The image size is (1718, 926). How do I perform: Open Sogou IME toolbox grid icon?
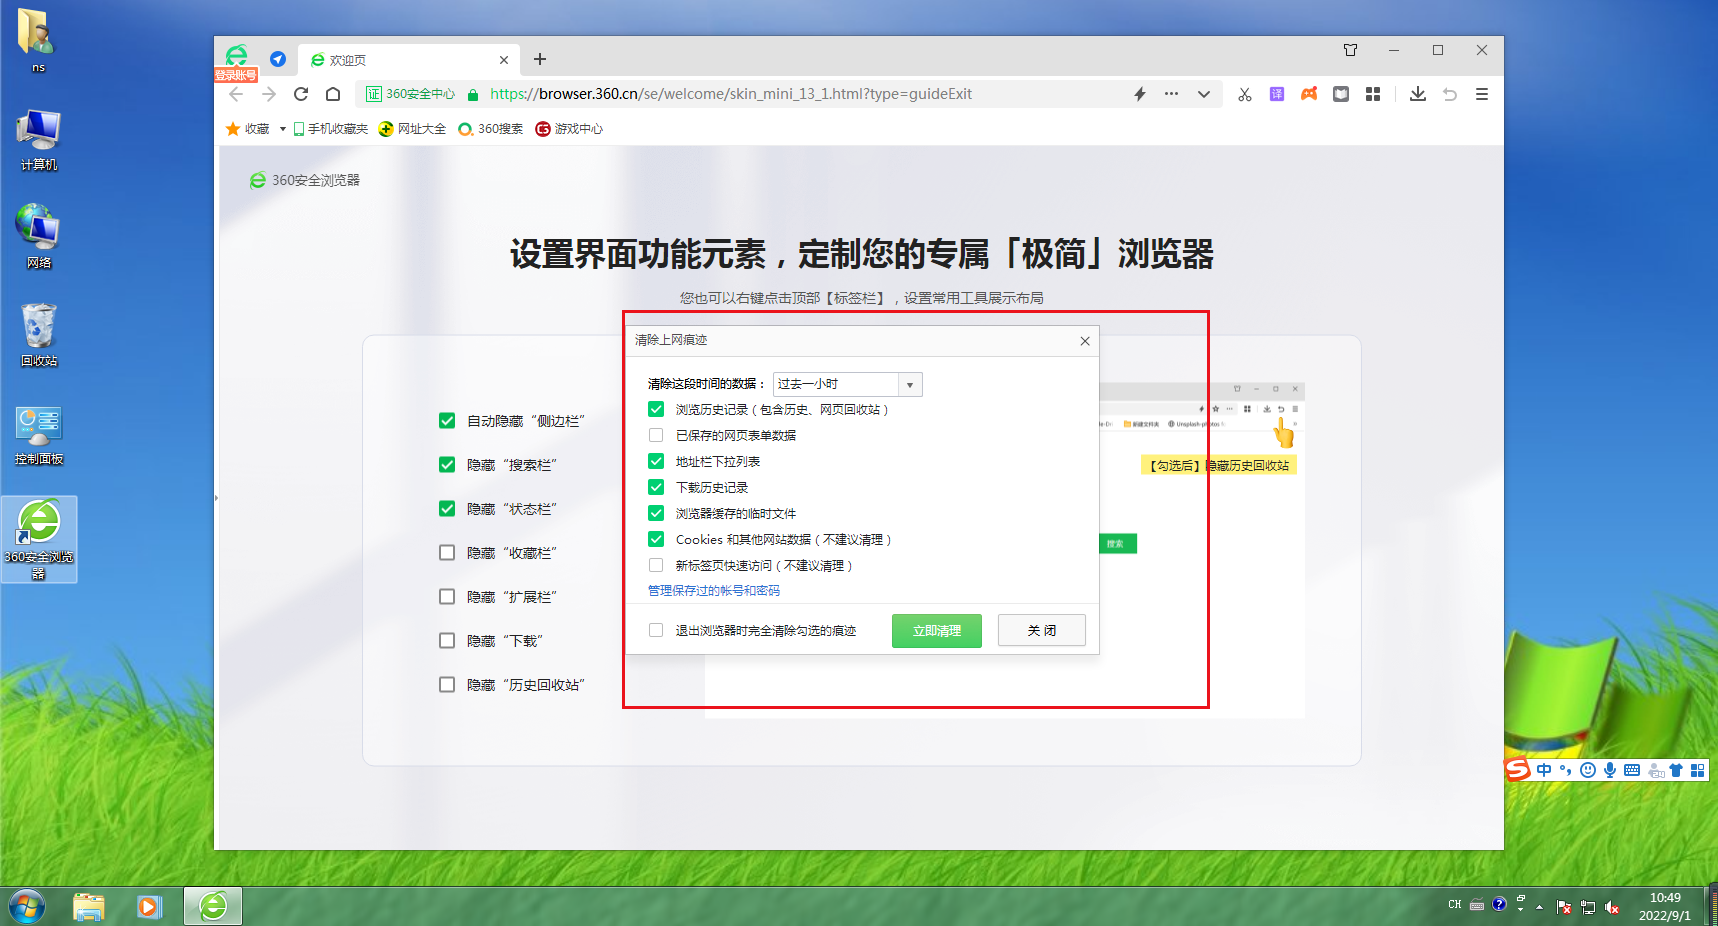(x=1698, y=770)
